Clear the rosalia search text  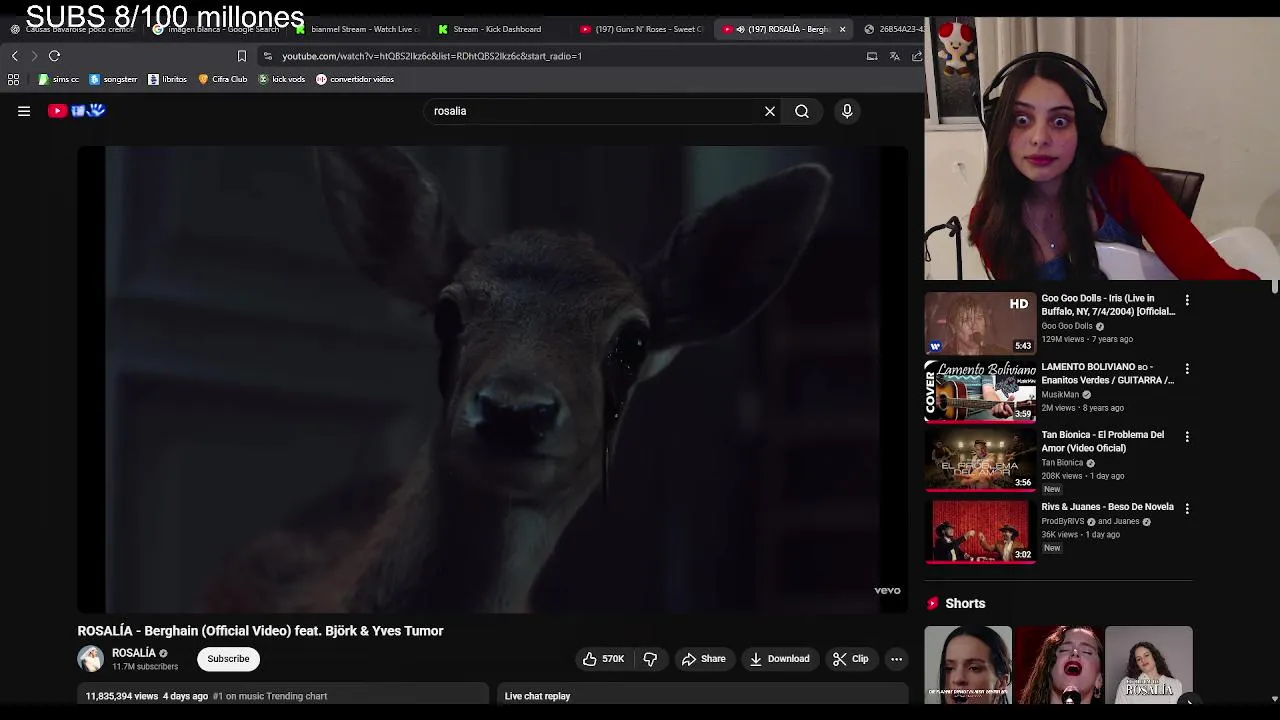click(770, 111)
